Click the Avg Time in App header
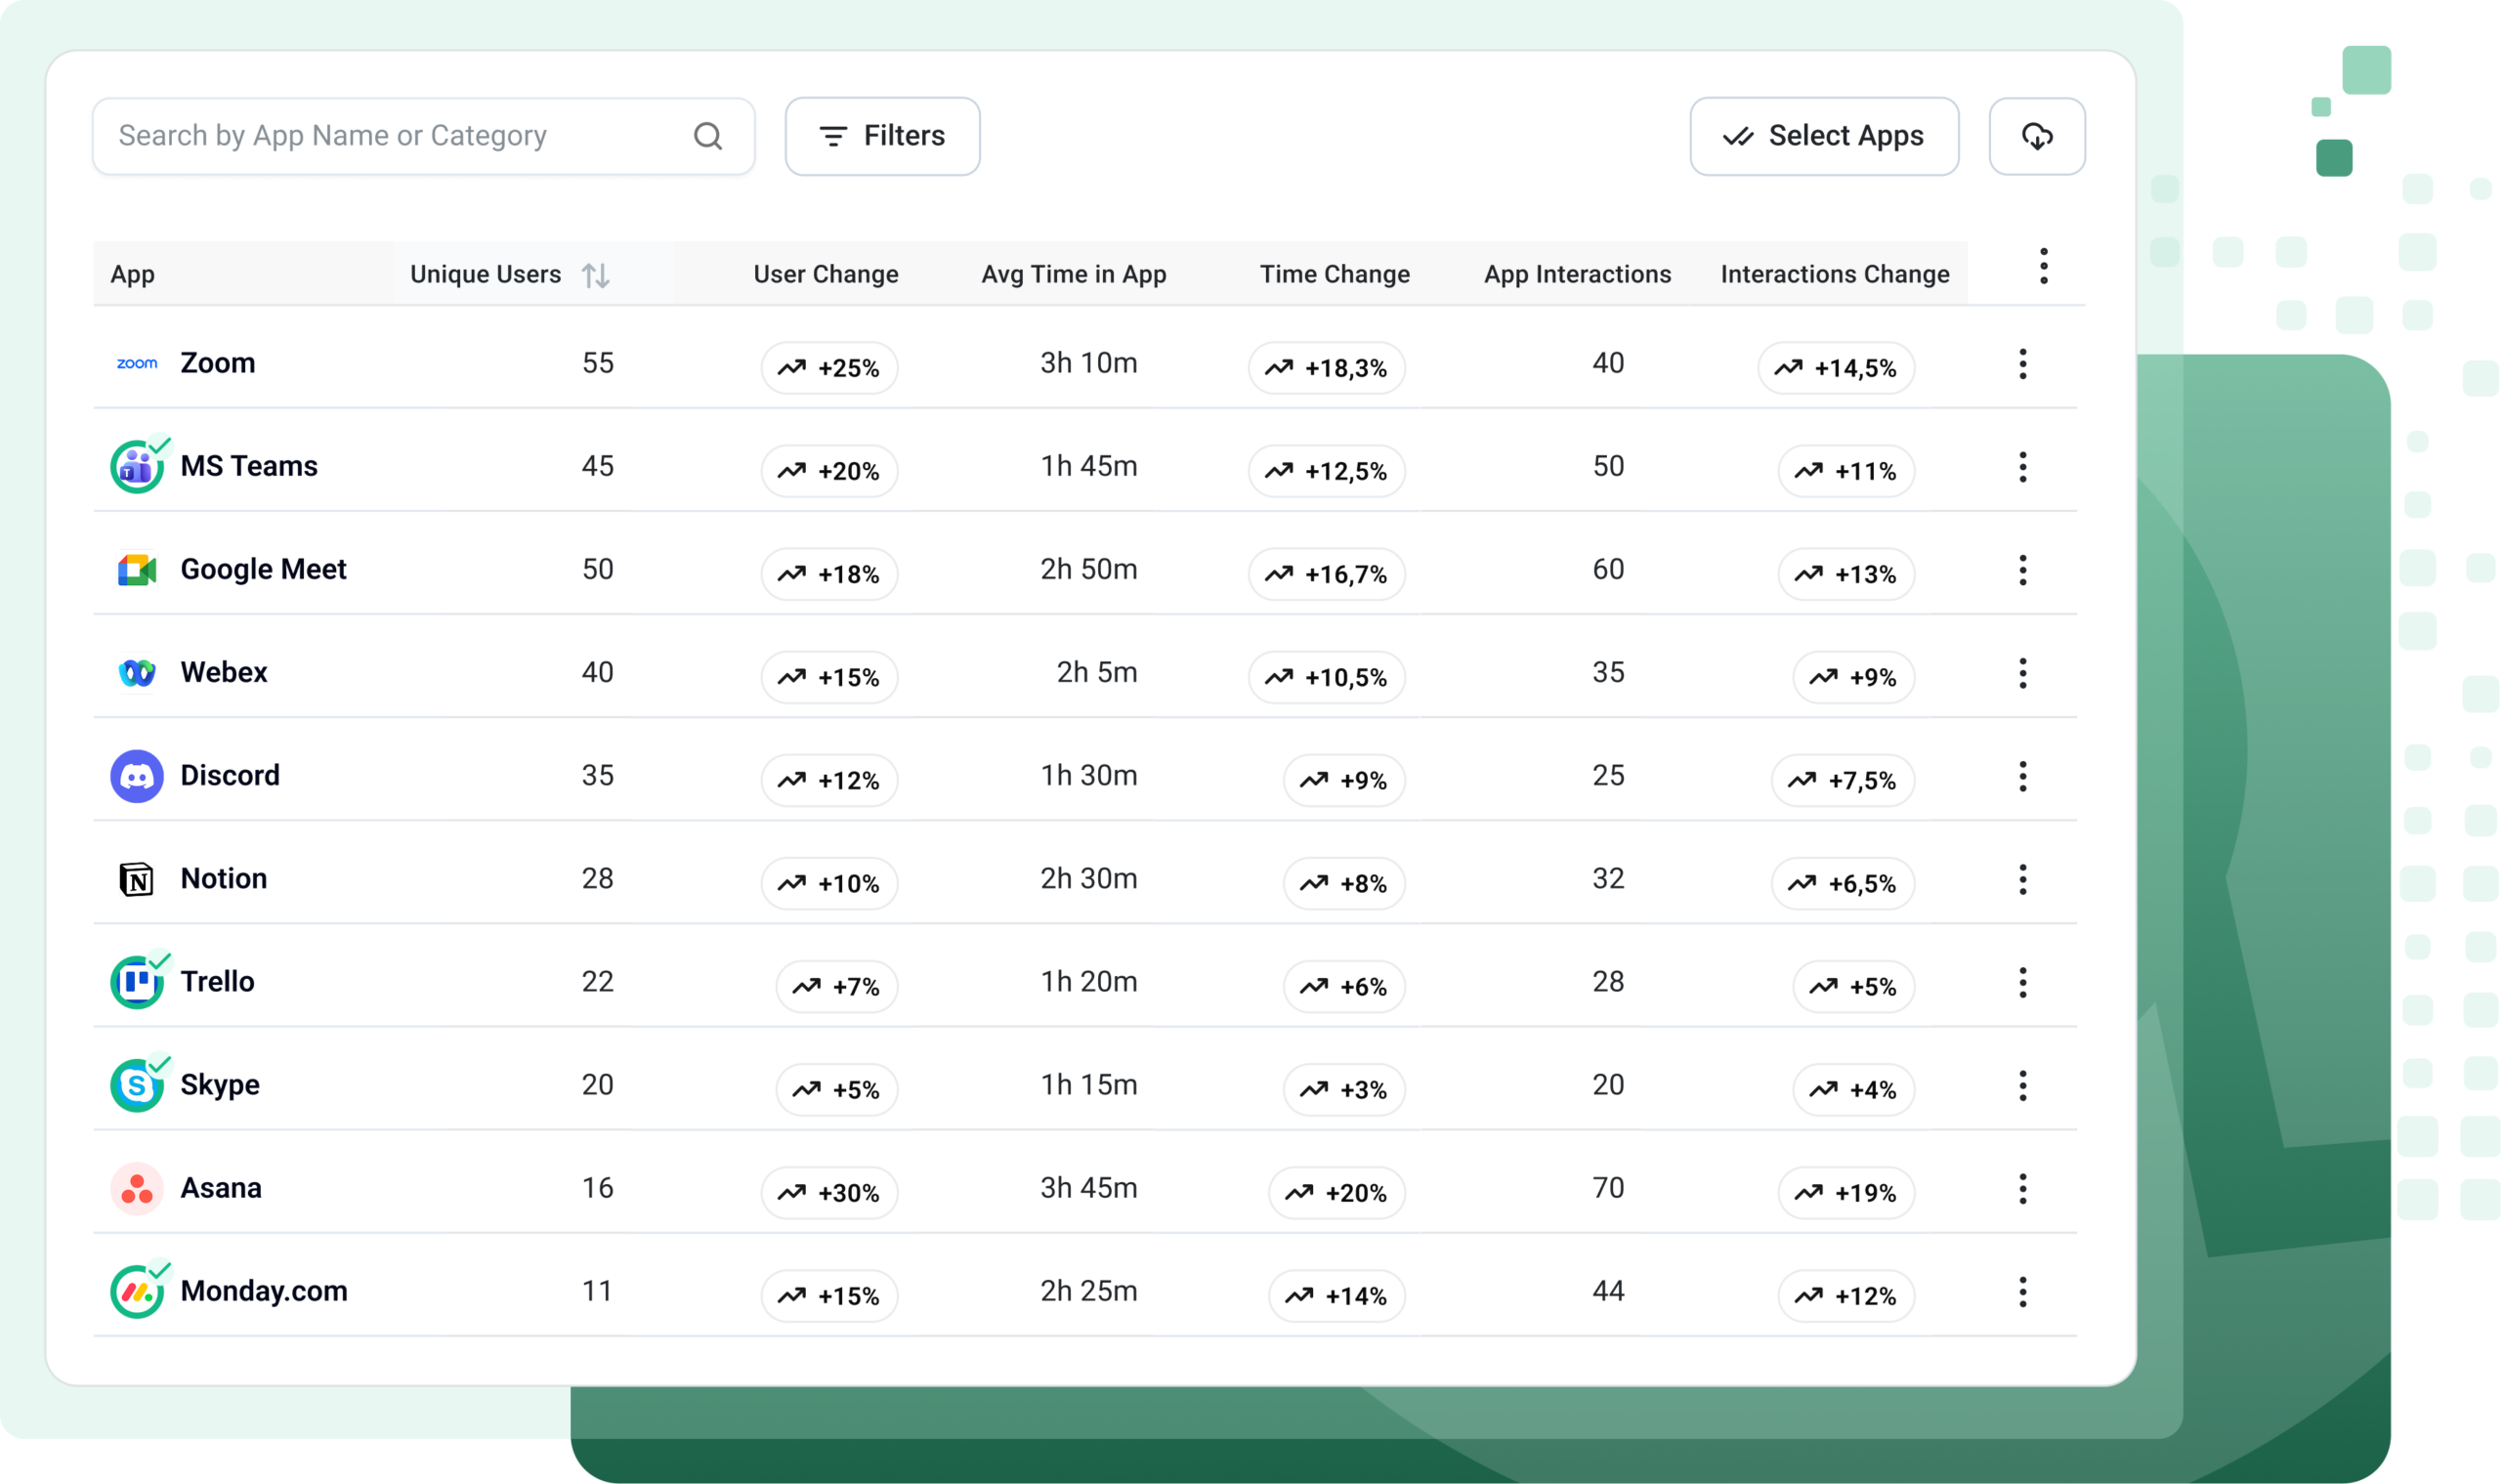 click(1074, 275)
